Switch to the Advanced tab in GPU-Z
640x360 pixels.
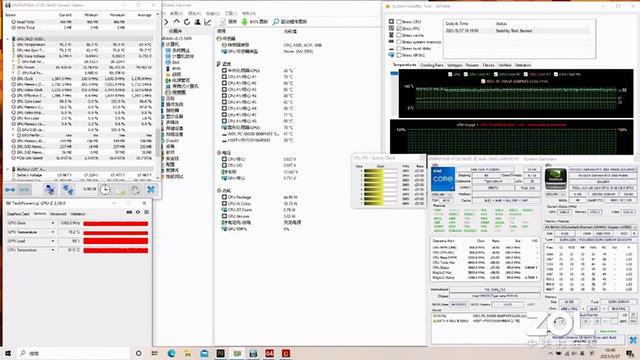pos(58,213)
